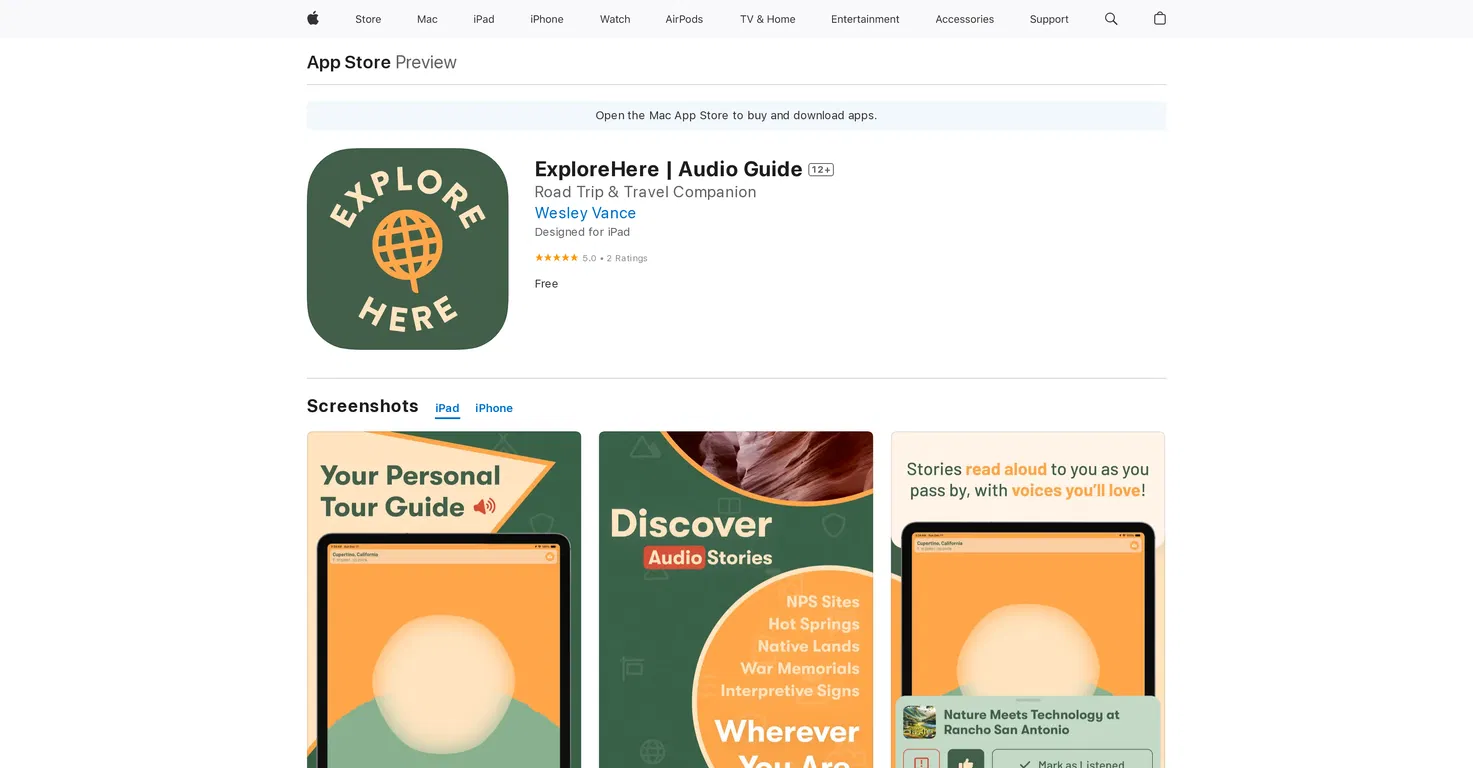The image size is (1473, 768).
Task: Open developer Wesley Vance link
Action: tap(585, 213)
